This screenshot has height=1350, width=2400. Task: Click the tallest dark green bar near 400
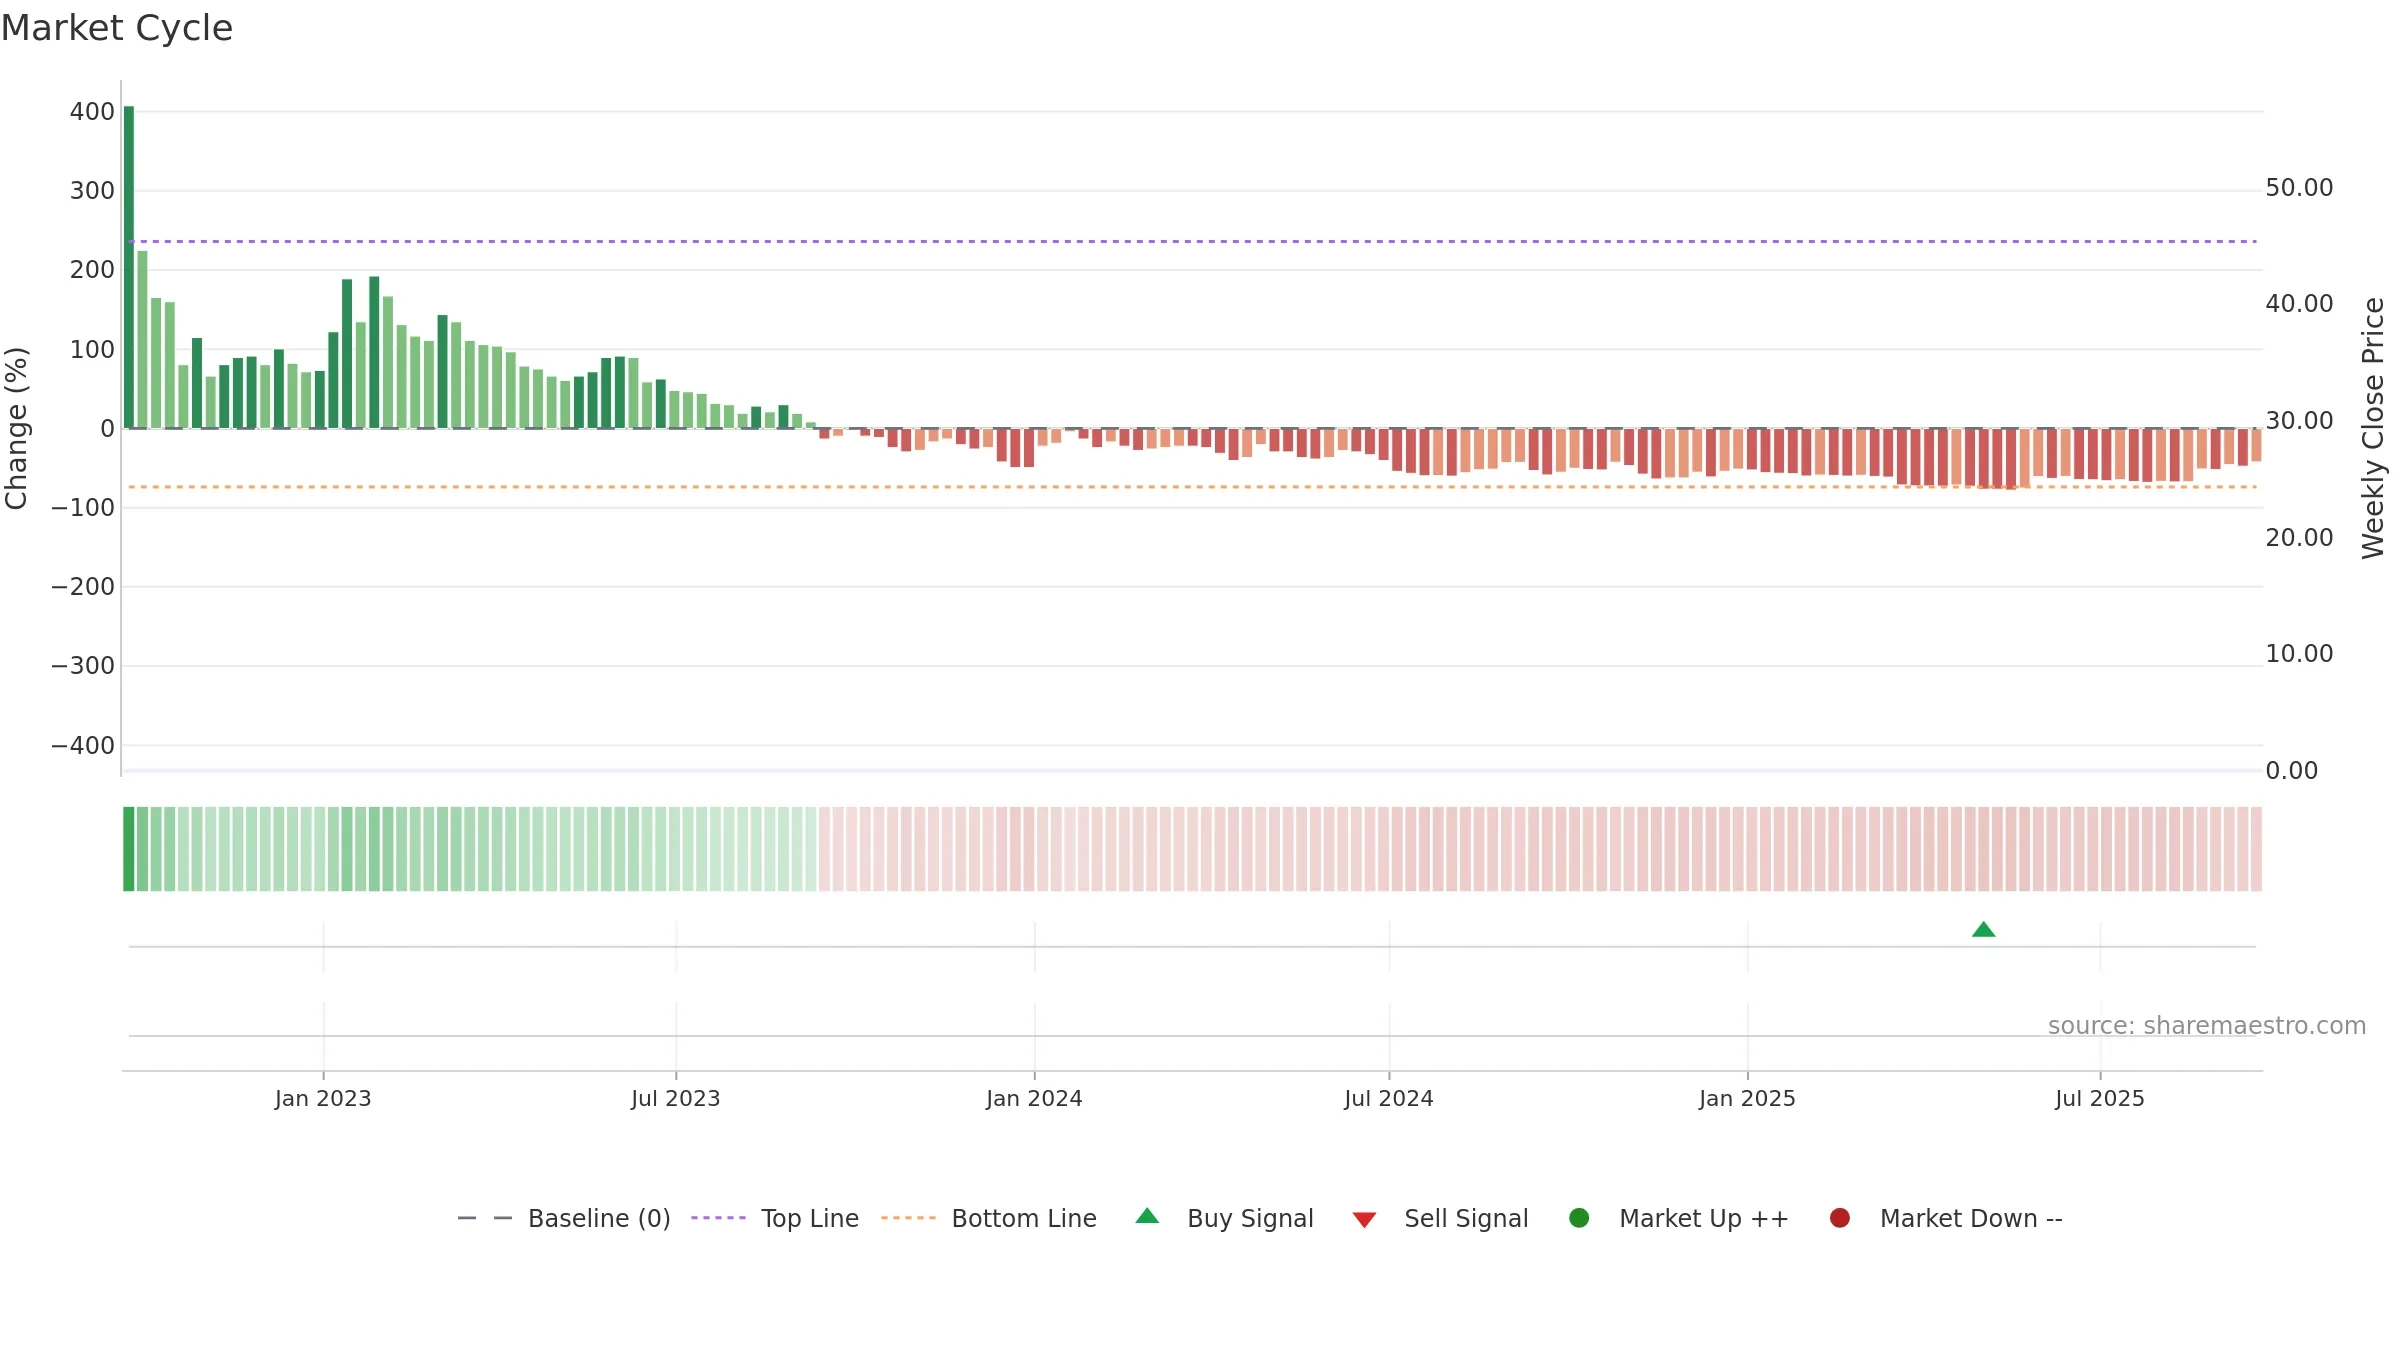(129, 267)
